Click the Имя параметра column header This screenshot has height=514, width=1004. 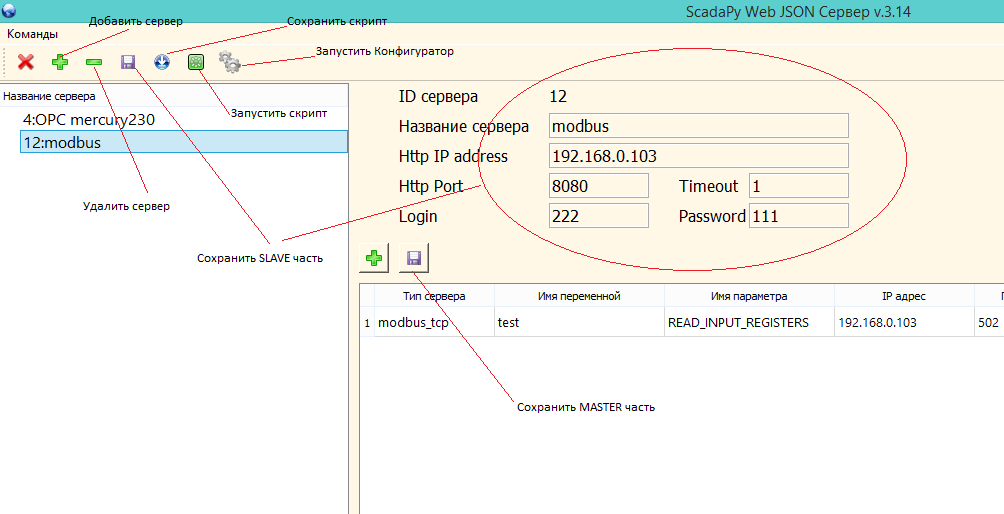(749, 296)
